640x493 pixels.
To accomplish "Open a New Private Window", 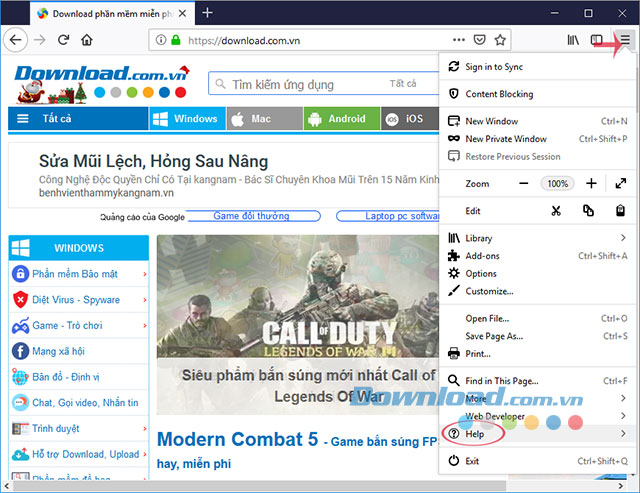I will pos(537,139).
